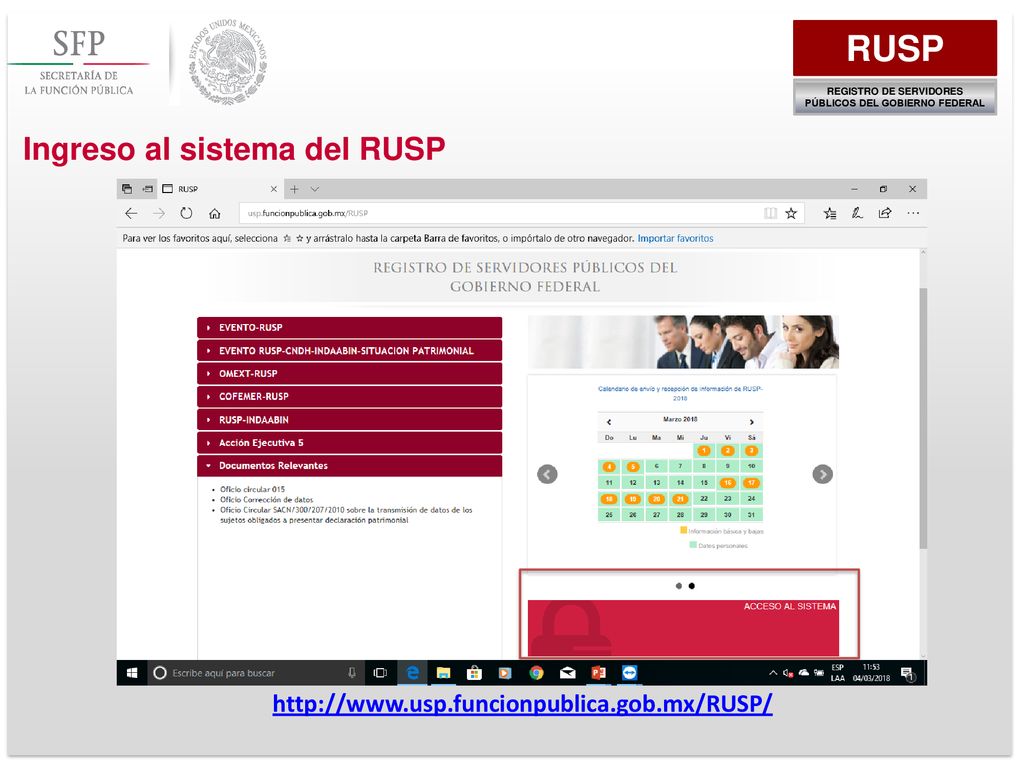Open Microsoft Edge from the taskbar
1024x768 pixels.
pos(412,673)
